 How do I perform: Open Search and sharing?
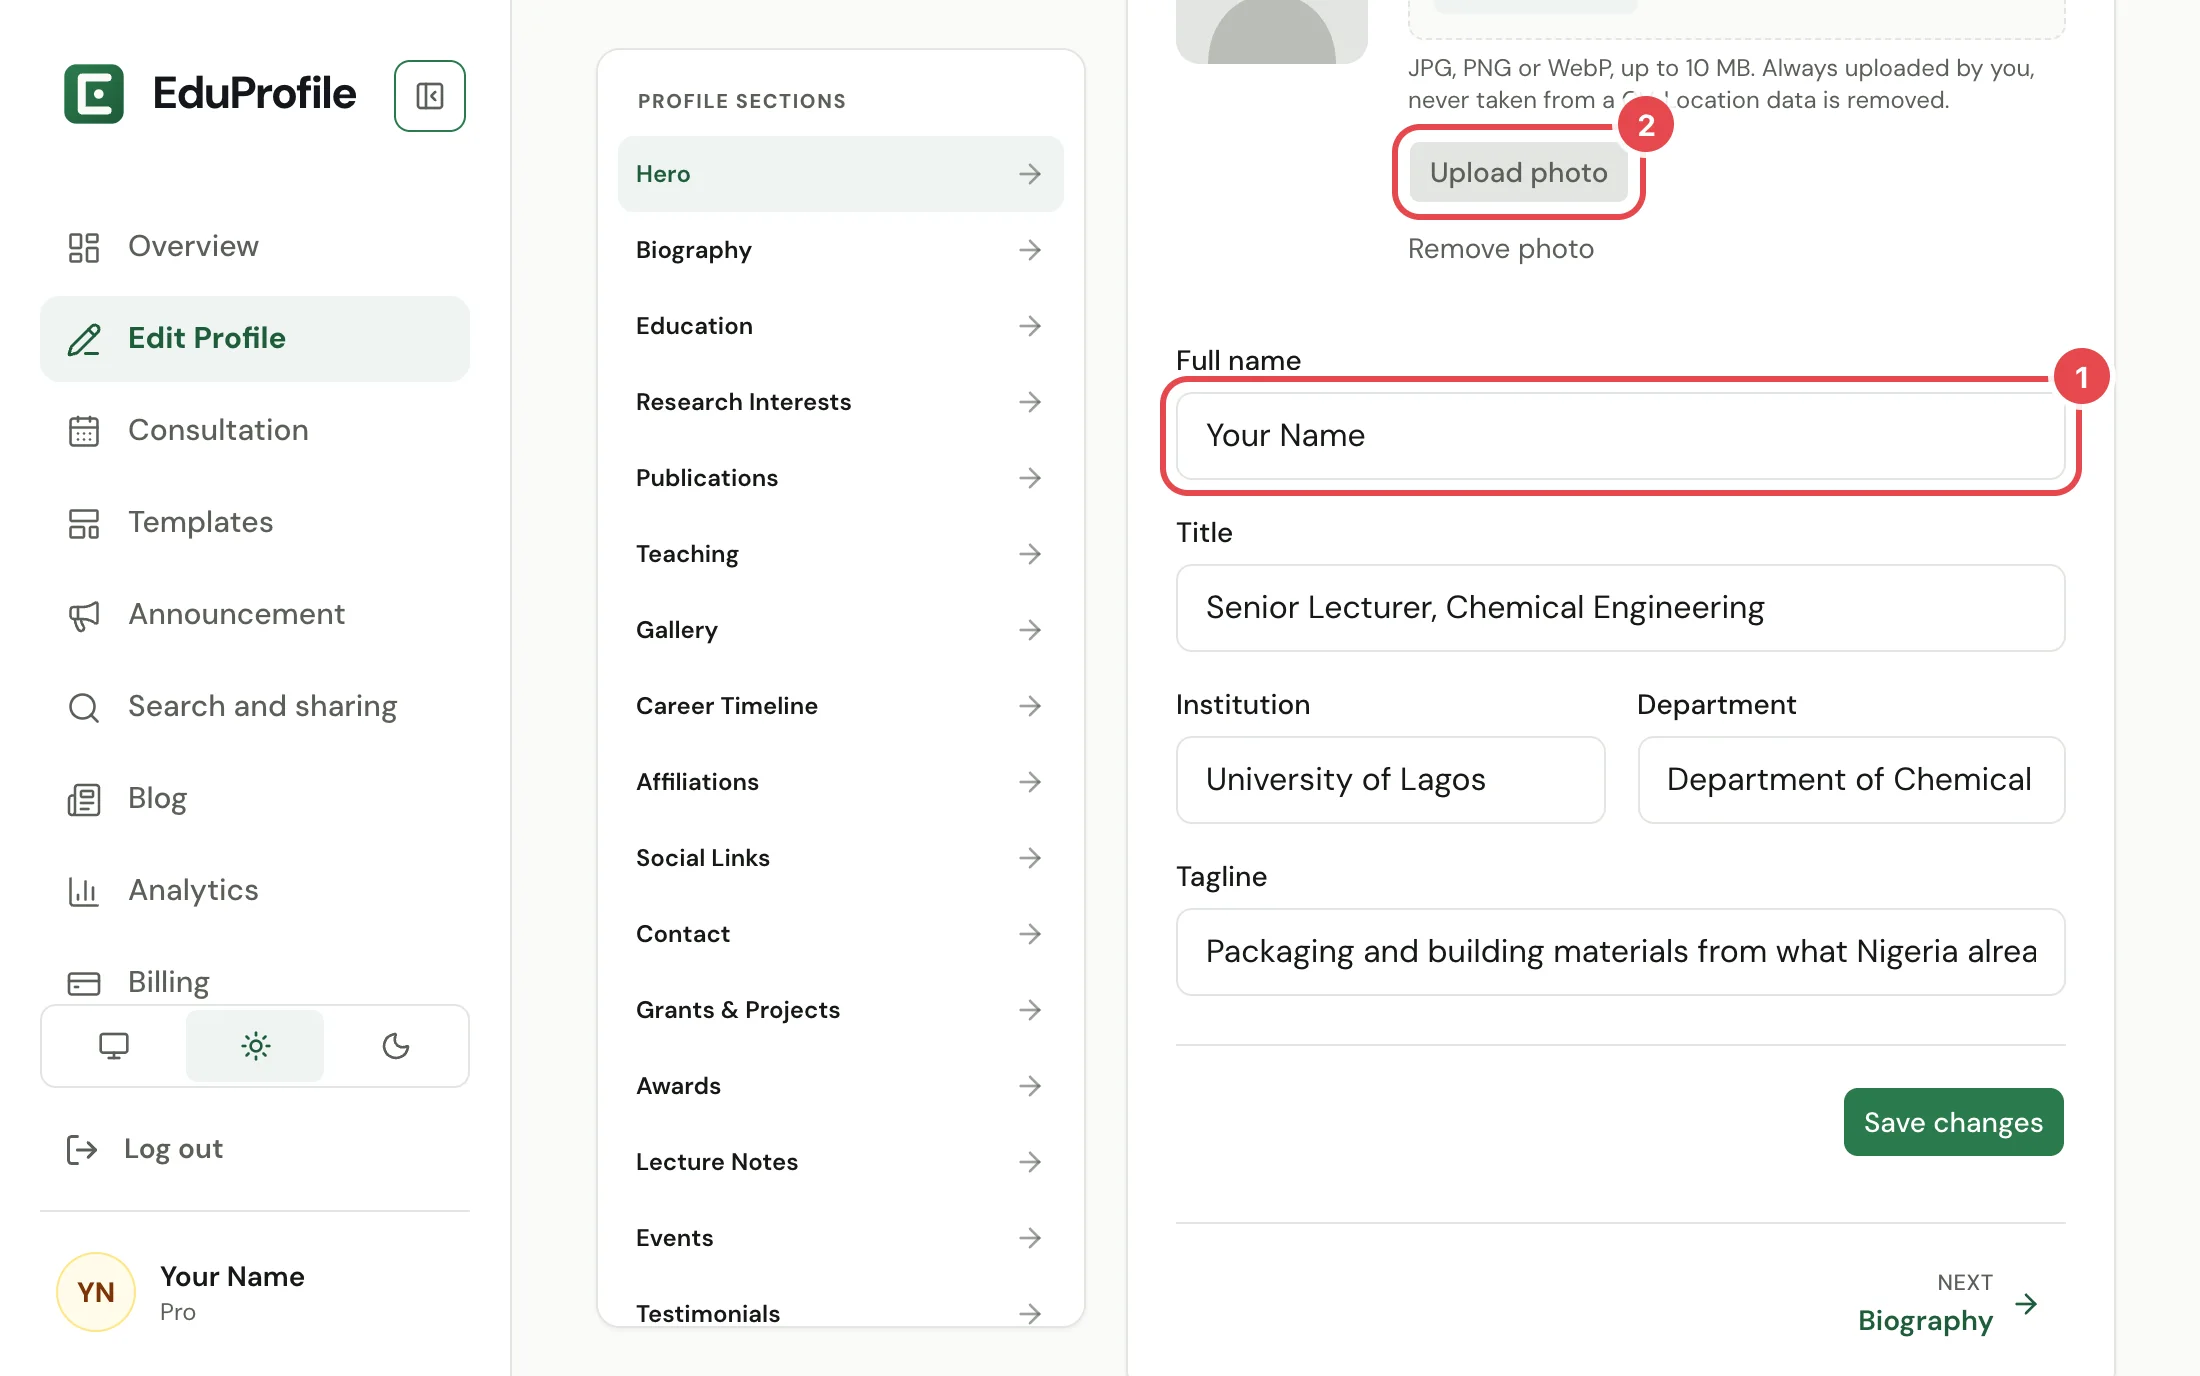click(255, 707)
